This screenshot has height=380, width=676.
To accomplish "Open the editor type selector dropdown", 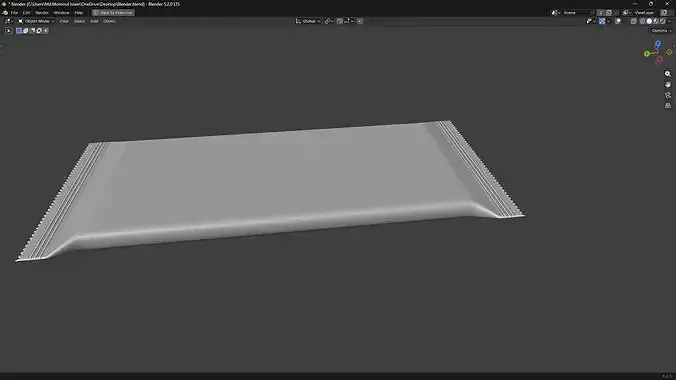I will (x=9, y=21).
